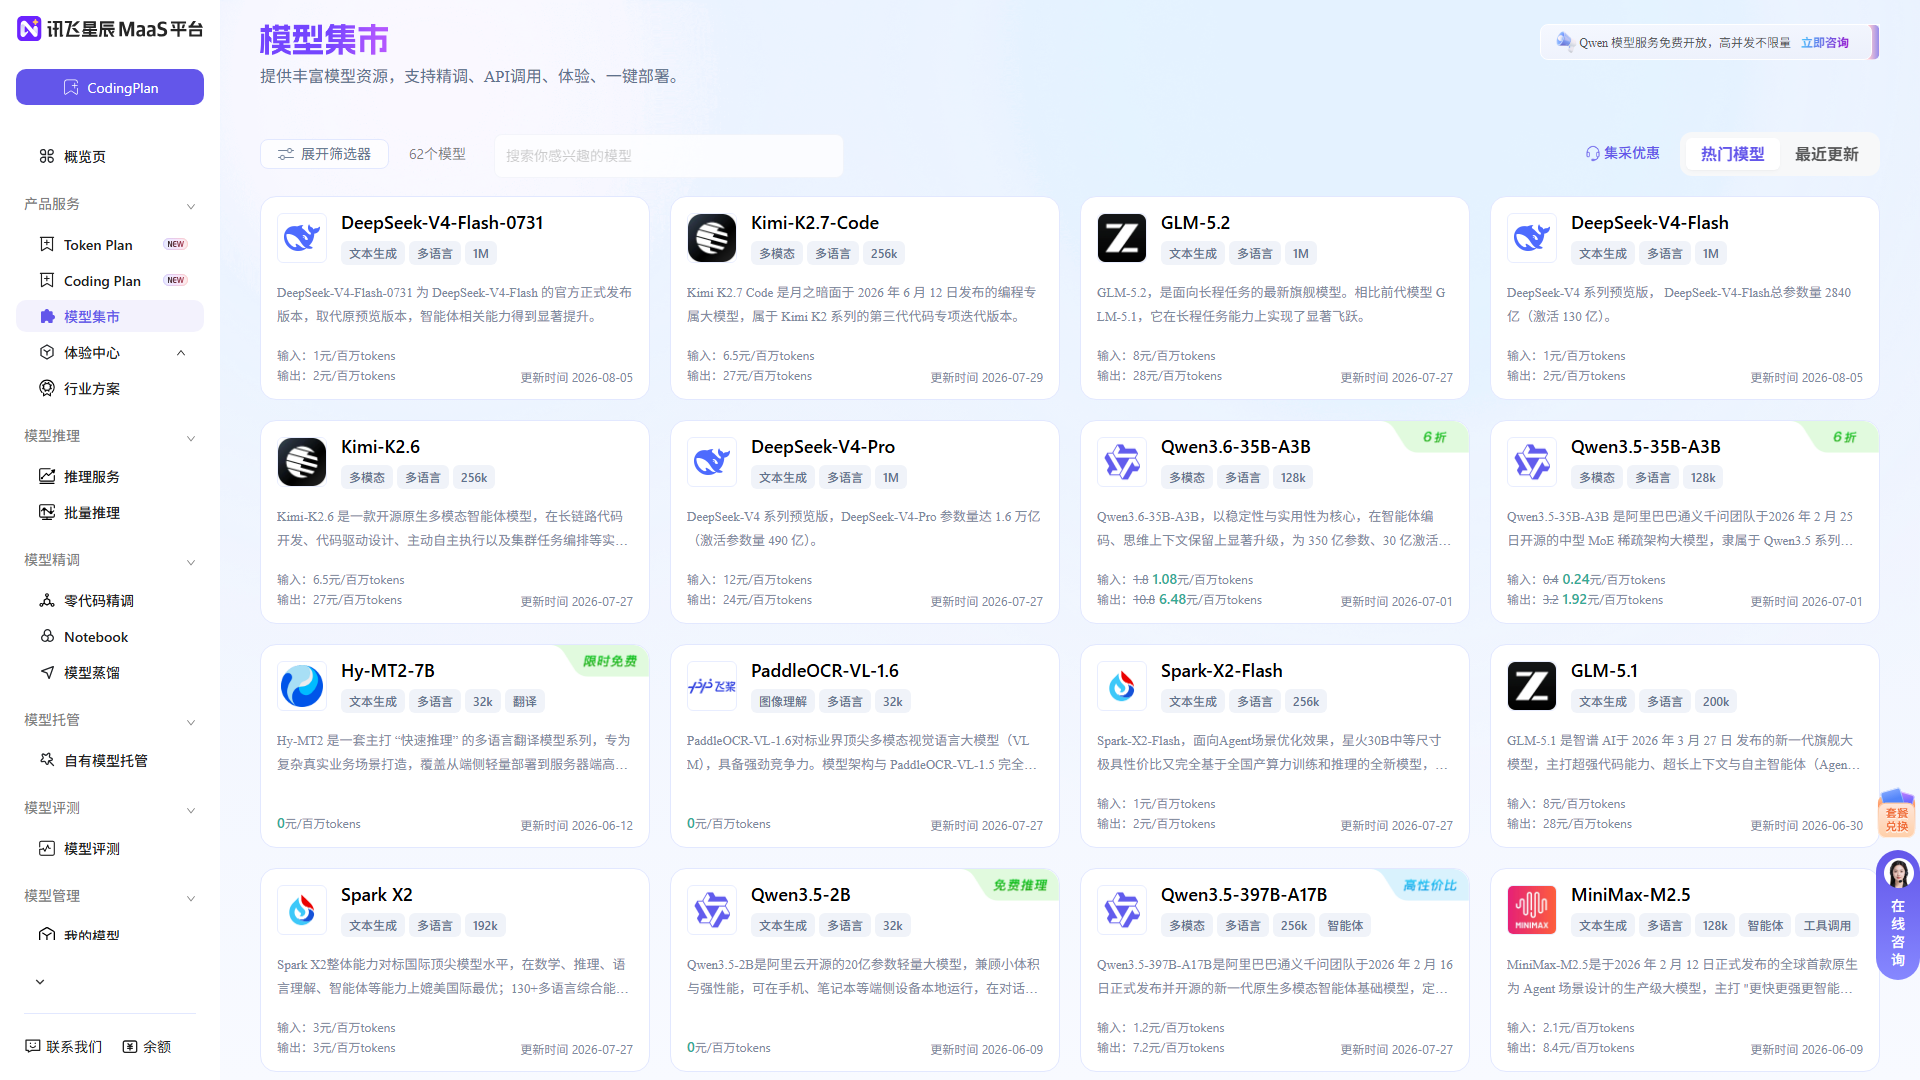The height and width of the screenshot is (1080, 1920).
Task: Select 模型集市 in sidebar
Action: click(x=110, y=316)
